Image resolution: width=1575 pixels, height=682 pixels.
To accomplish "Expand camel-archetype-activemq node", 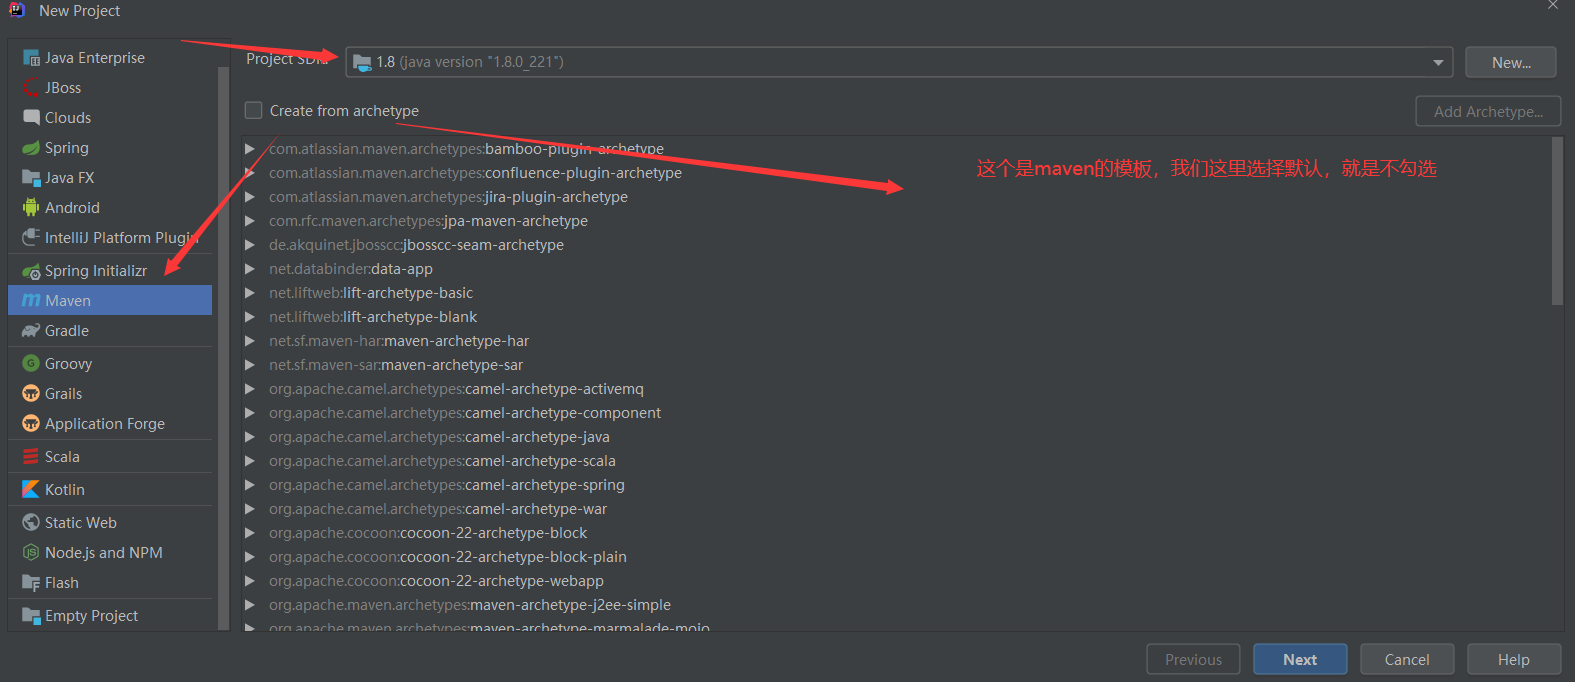I will coord(250,389).
